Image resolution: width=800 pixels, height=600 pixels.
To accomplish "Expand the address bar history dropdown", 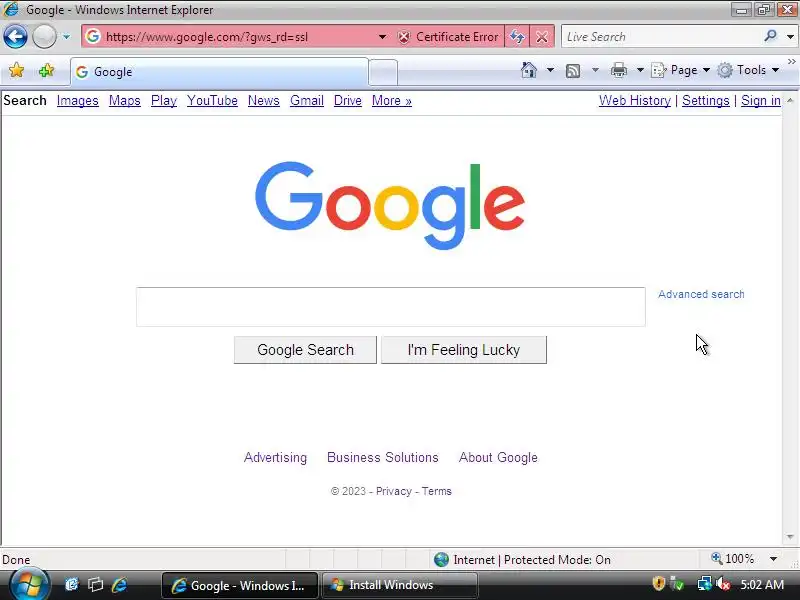I will (382, 37).
